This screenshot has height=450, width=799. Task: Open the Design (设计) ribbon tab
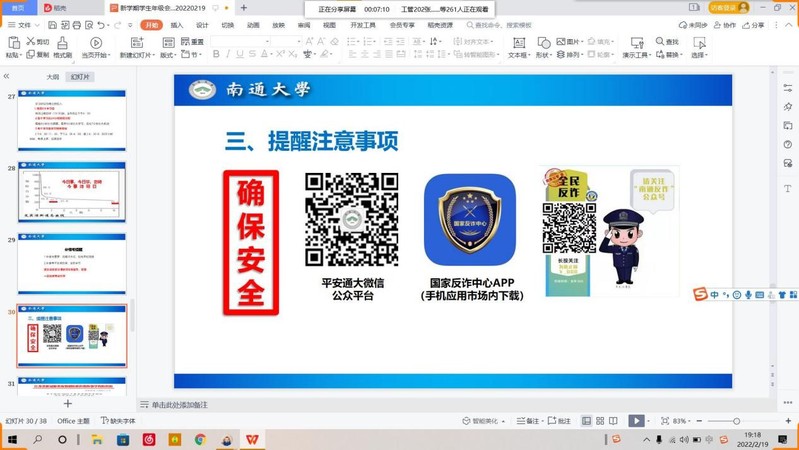coord(202,25)
